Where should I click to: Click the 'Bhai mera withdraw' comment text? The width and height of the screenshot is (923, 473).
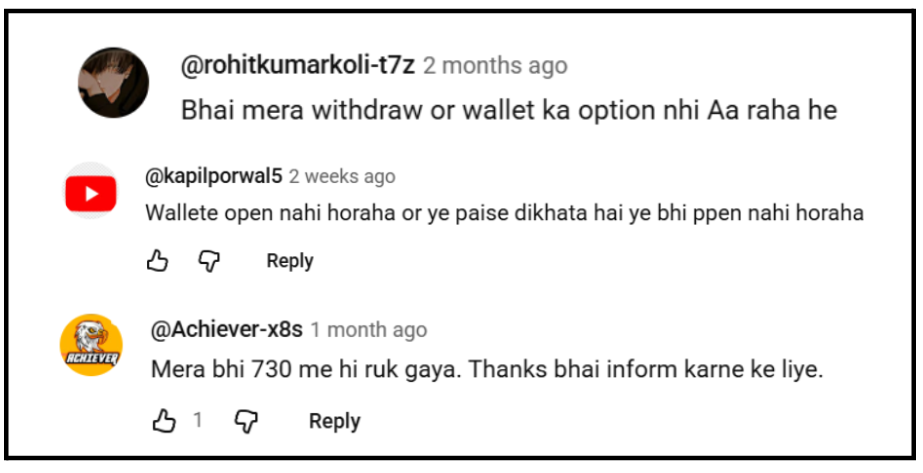509,110
